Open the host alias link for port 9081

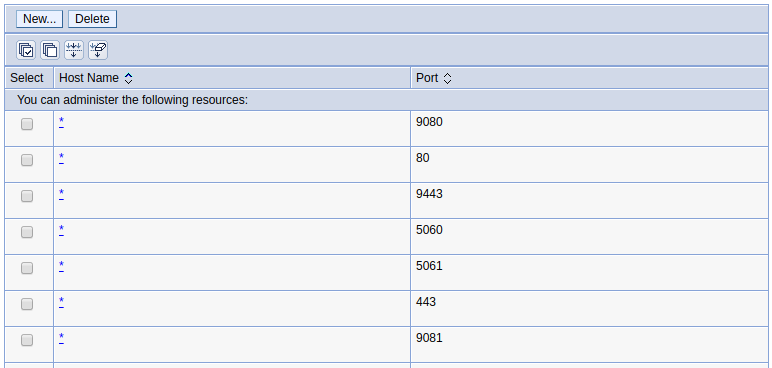click(62, 337)
